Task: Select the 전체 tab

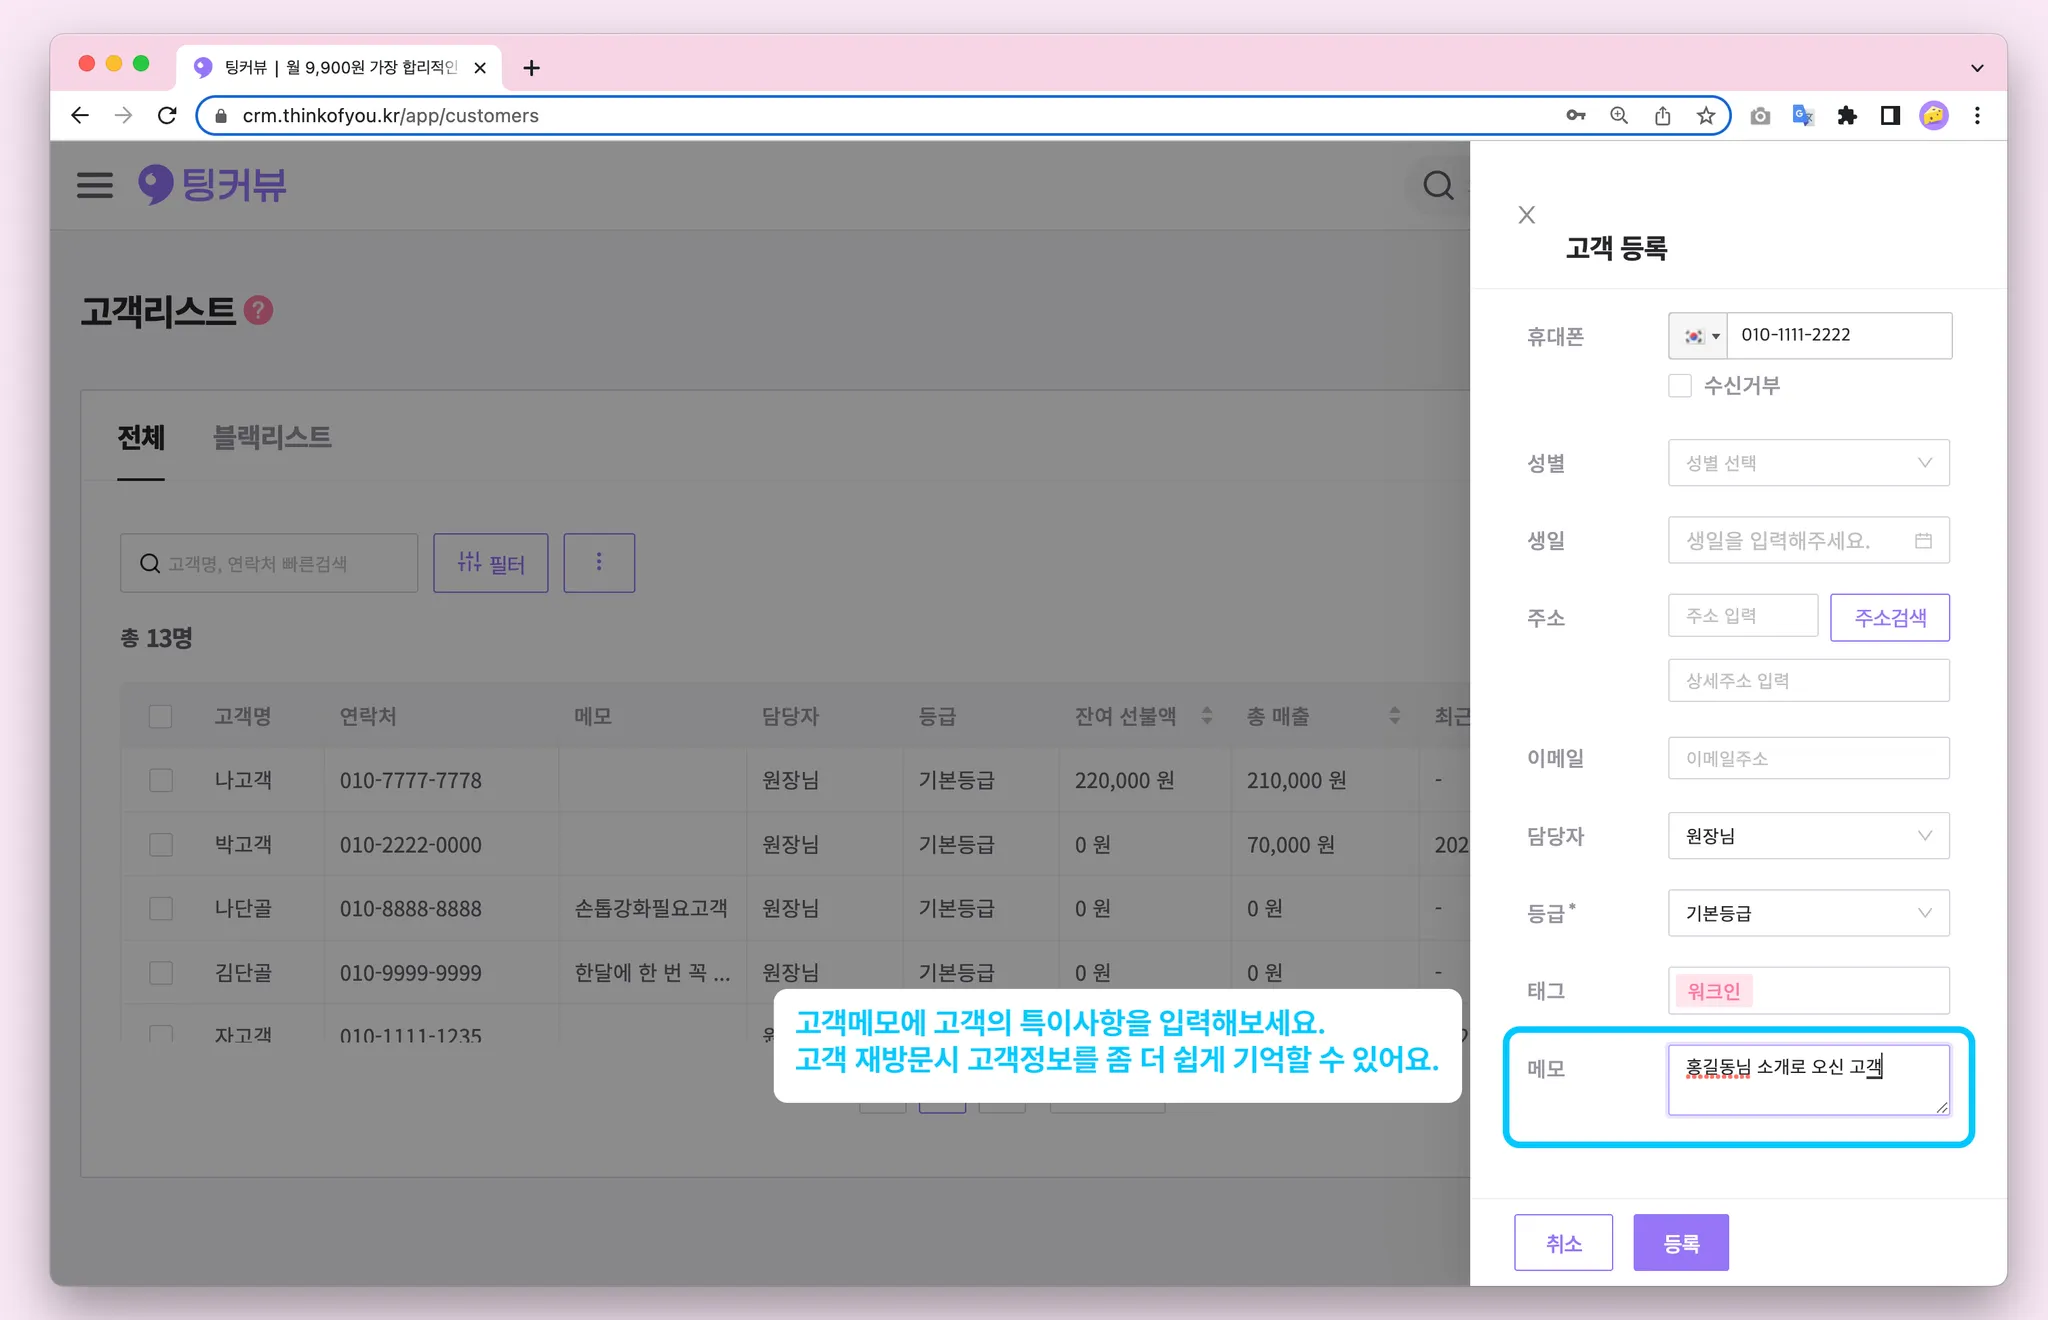Action: 141,437
